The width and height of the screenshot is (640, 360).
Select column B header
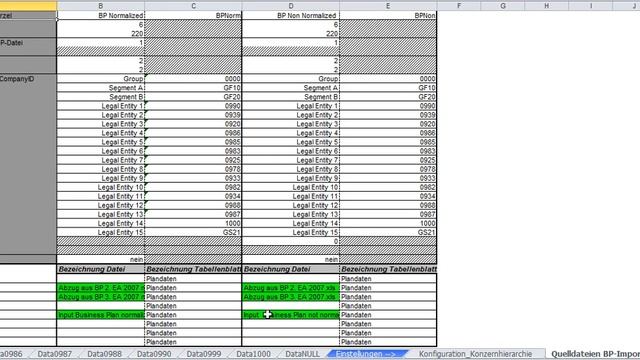pyautogui.click(x=101, y=6)
